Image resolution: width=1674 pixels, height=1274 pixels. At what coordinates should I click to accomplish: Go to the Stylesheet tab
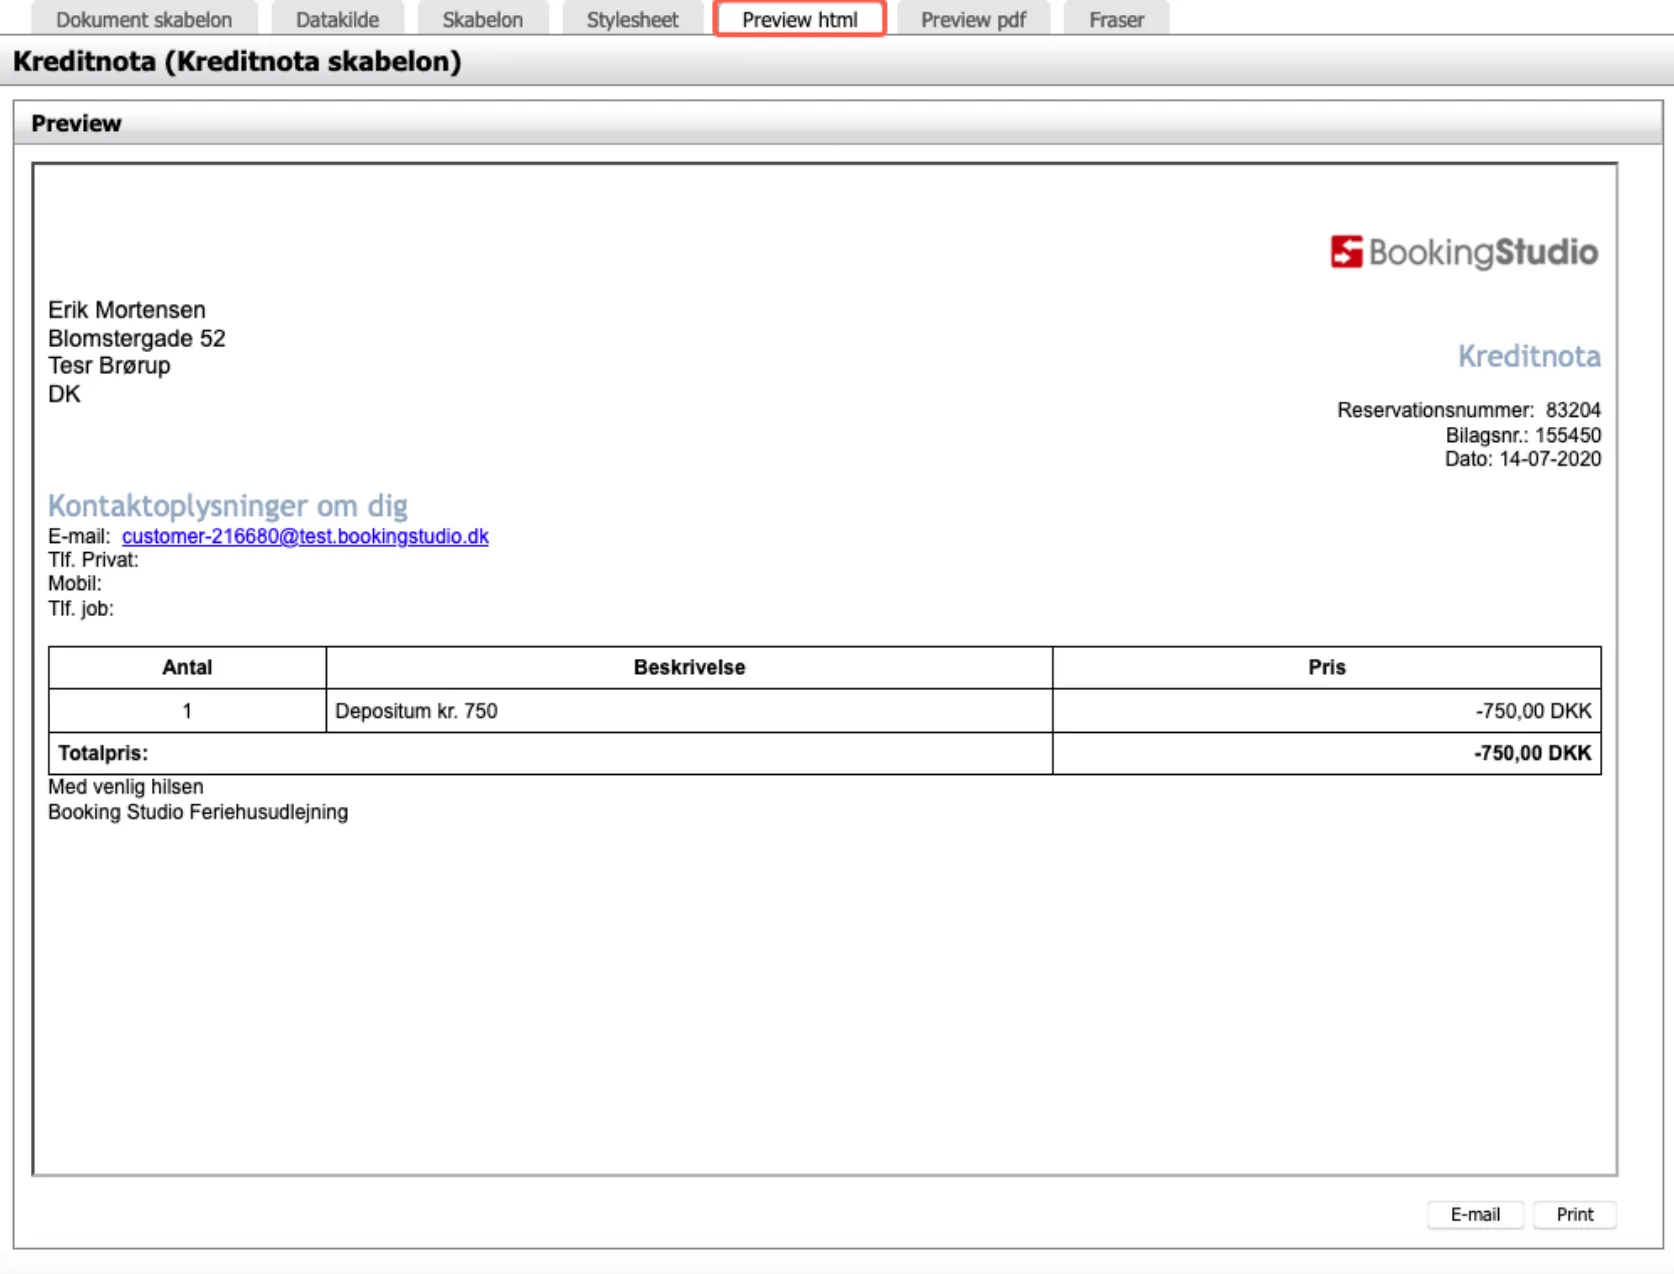tap(632, 20)
